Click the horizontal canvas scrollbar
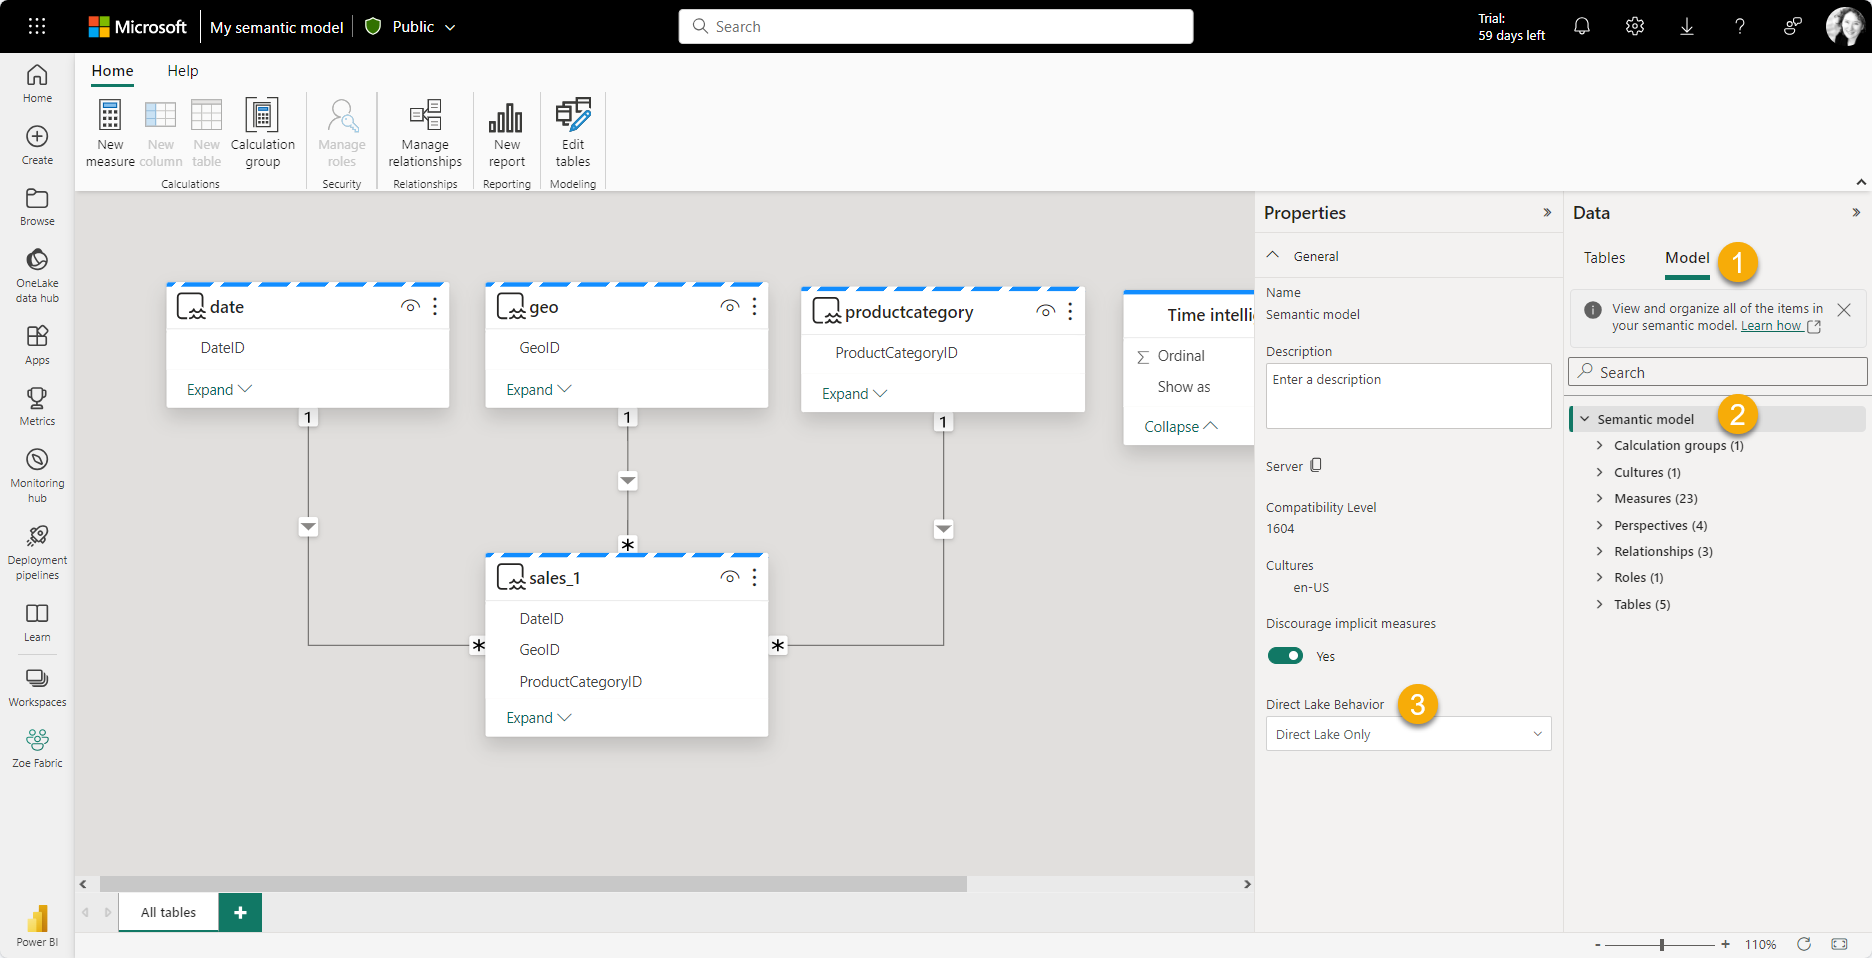The height and width of the screenshot is (958, 1872). pyautogui.click(x=533, y=884)
